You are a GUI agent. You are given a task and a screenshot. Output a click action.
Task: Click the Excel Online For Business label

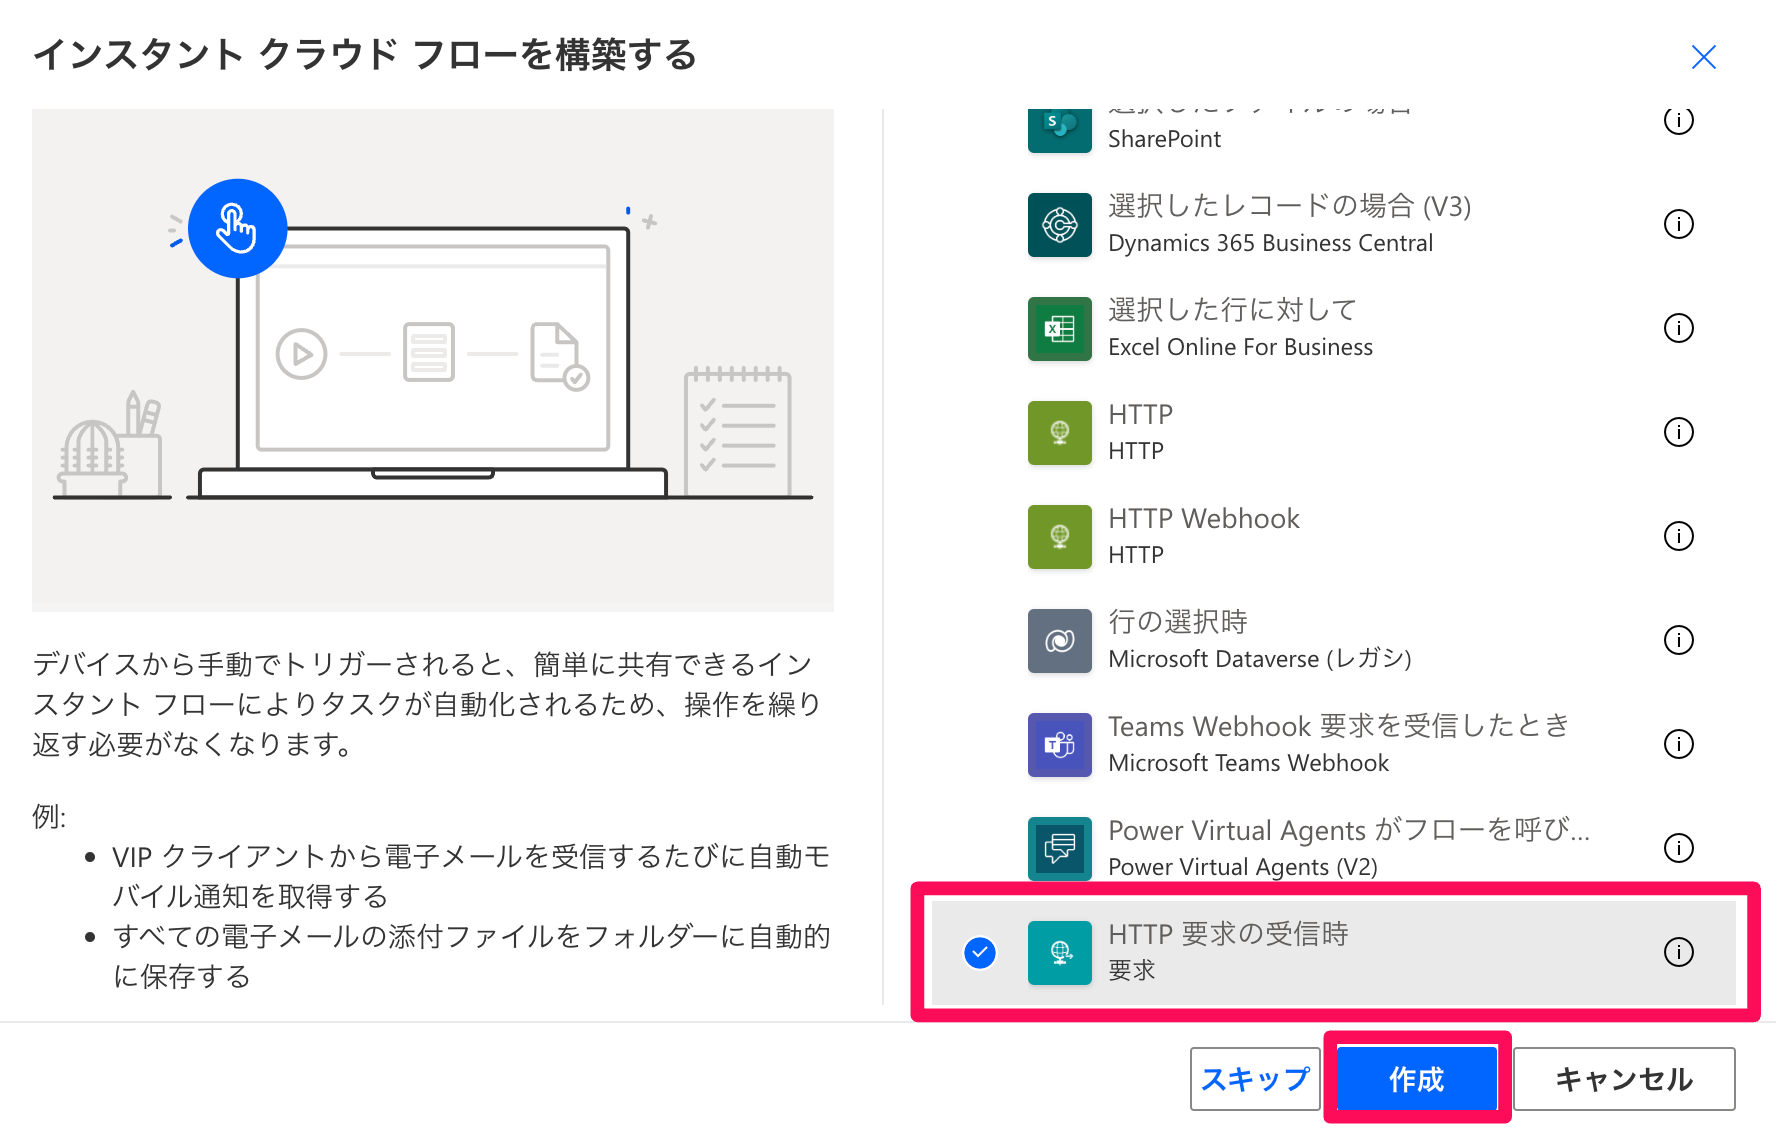click(x=1240, y=347)
